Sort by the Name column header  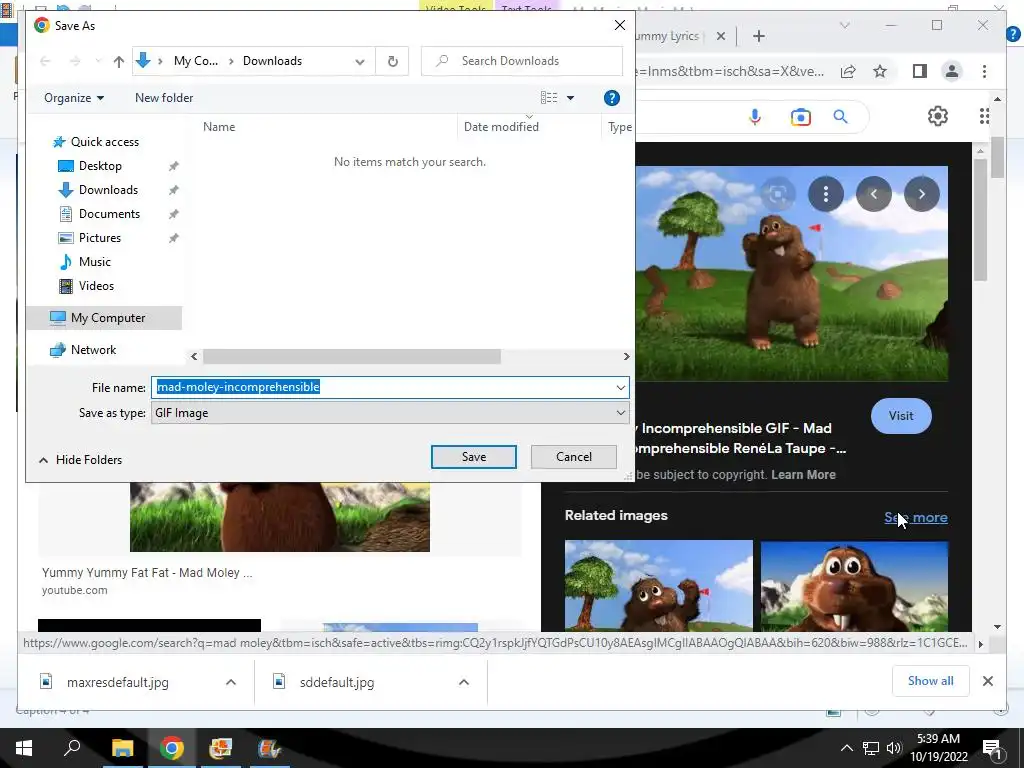(x=219, y=127)
